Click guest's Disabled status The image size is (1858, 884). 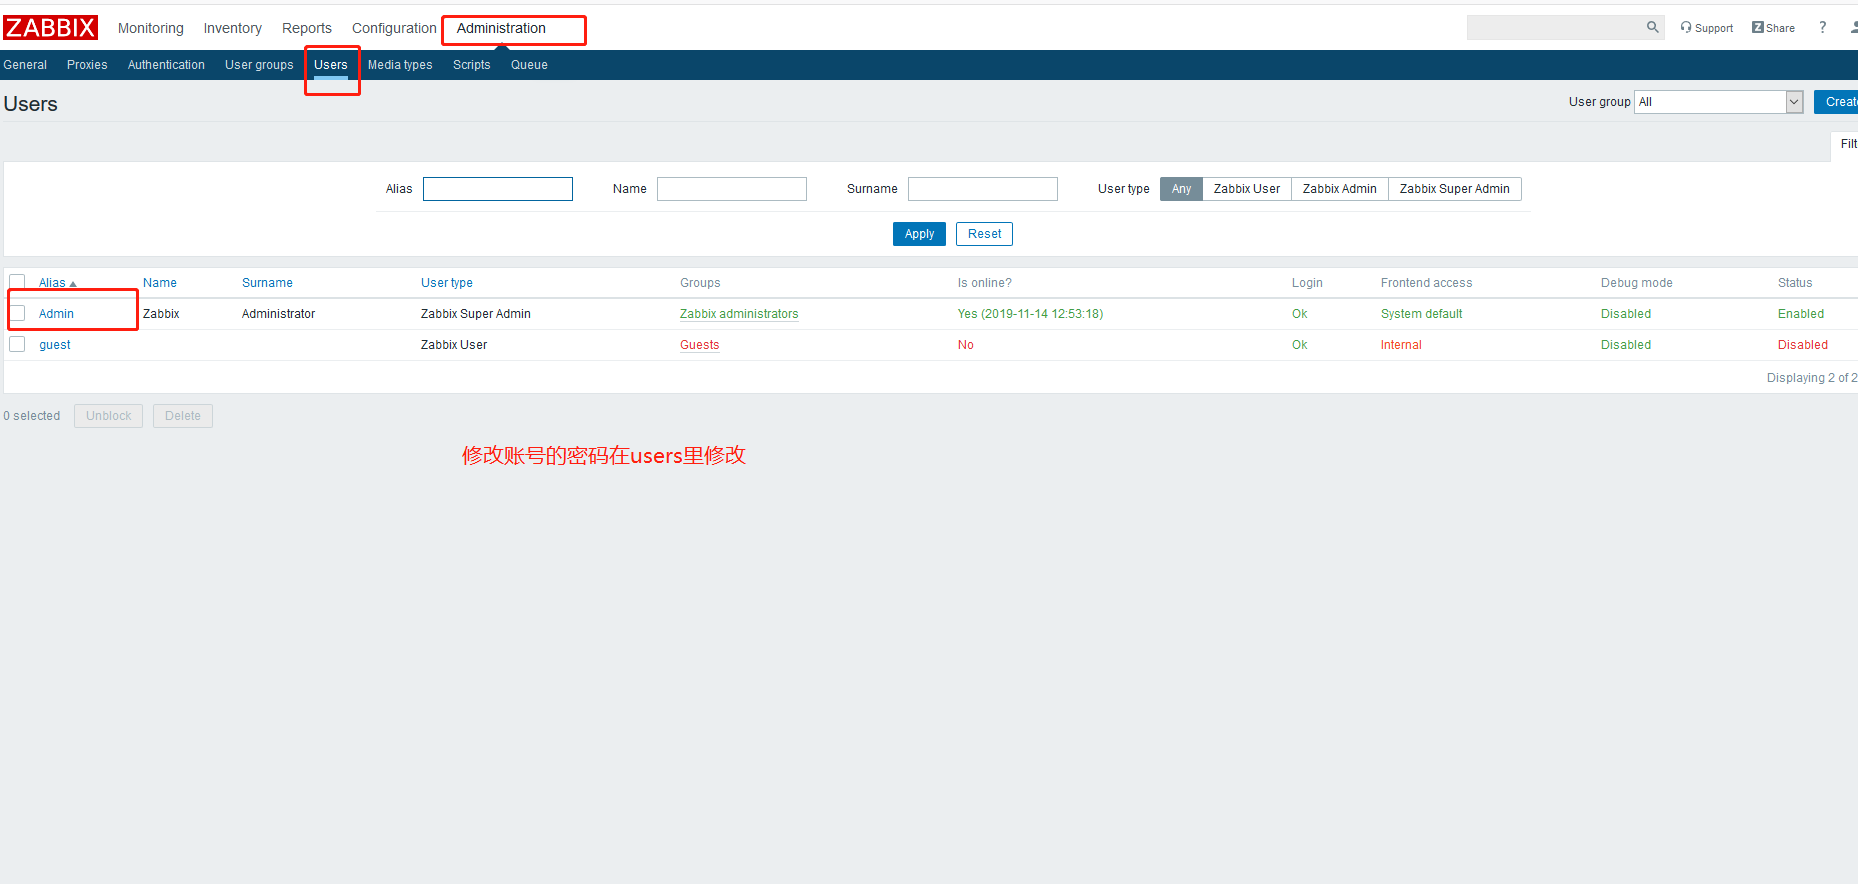(x=1803, y=345)
